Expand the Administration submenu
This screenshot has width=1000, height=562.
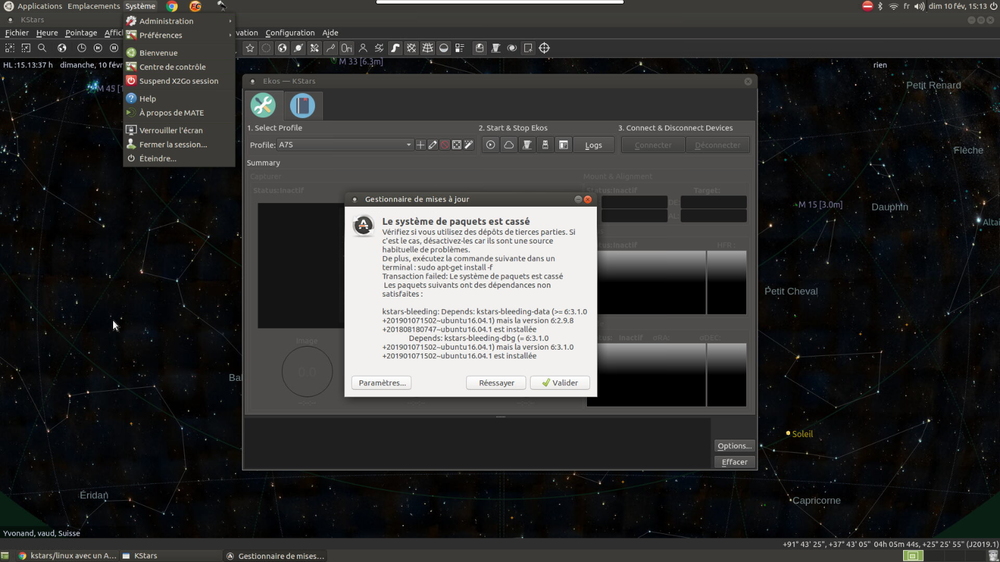pos(179,21)
